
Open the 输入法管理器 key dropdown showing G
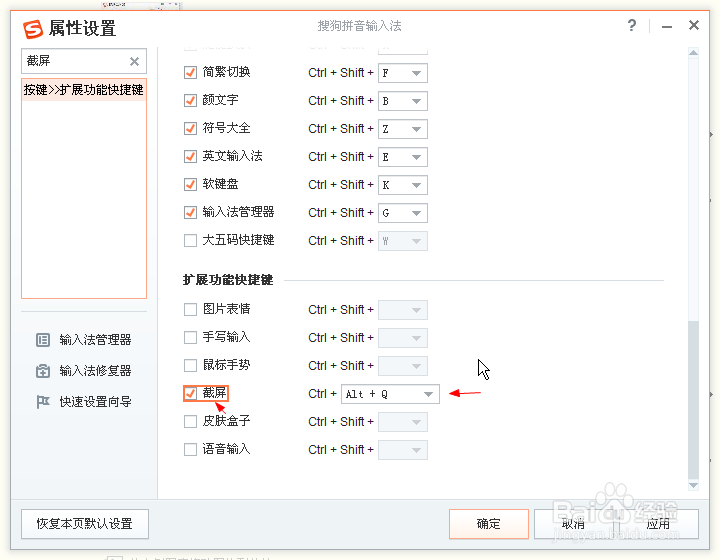coord(403,213)
